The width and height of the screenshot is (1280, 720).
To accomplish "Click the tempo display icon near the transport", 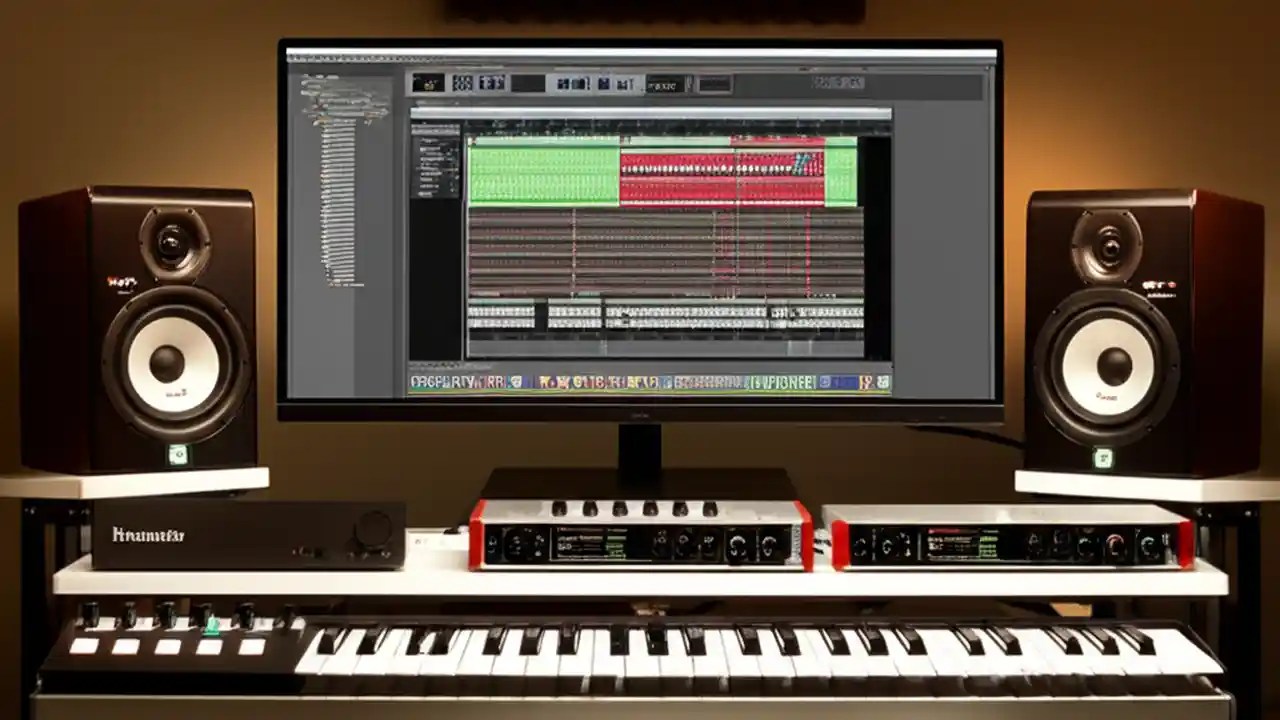I will click(x=668, y=84).
